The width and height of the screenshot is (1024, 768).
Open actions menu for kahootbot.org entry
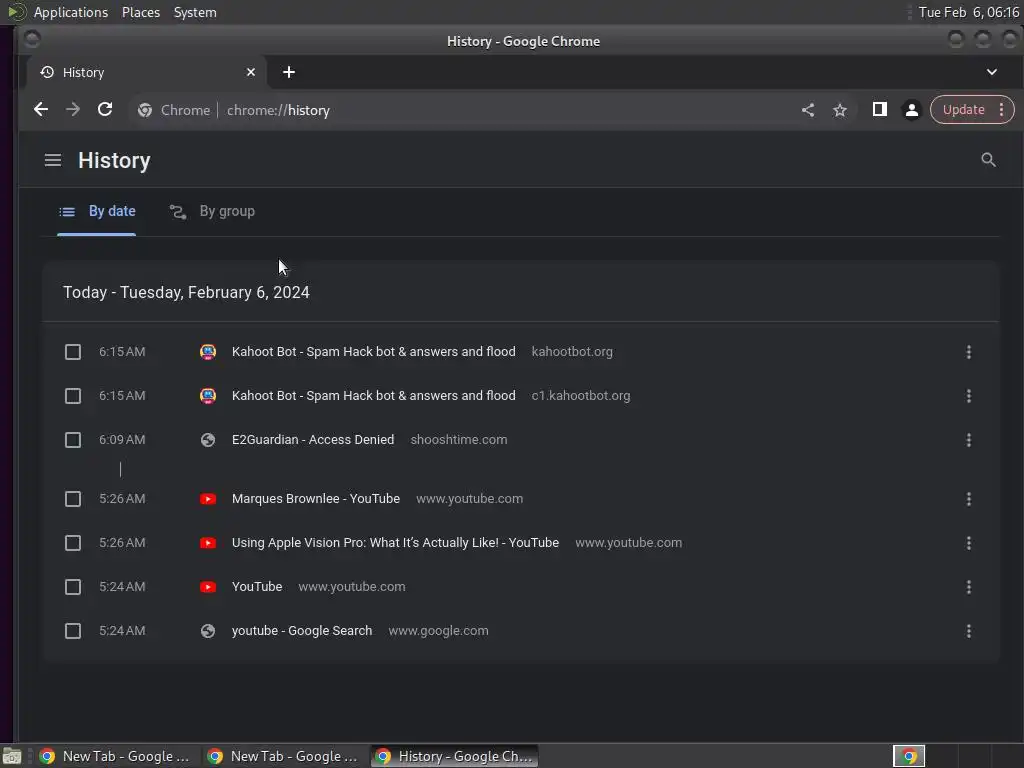point(968,352)
